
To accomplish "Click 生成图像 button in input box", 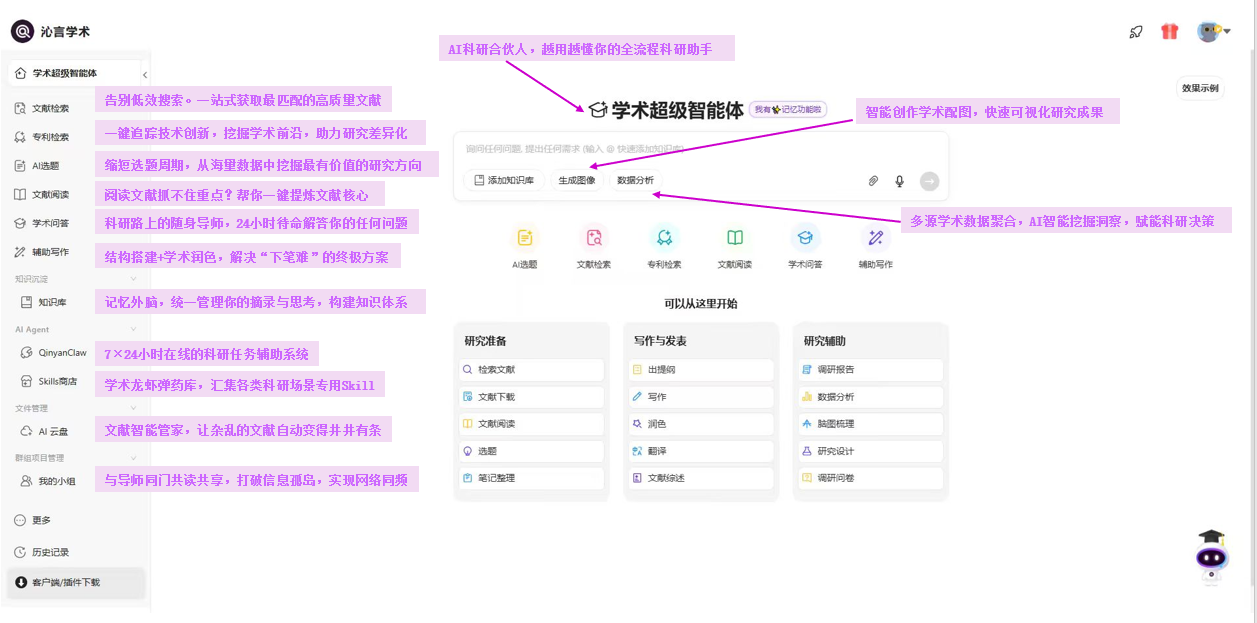I will [577, 181].
